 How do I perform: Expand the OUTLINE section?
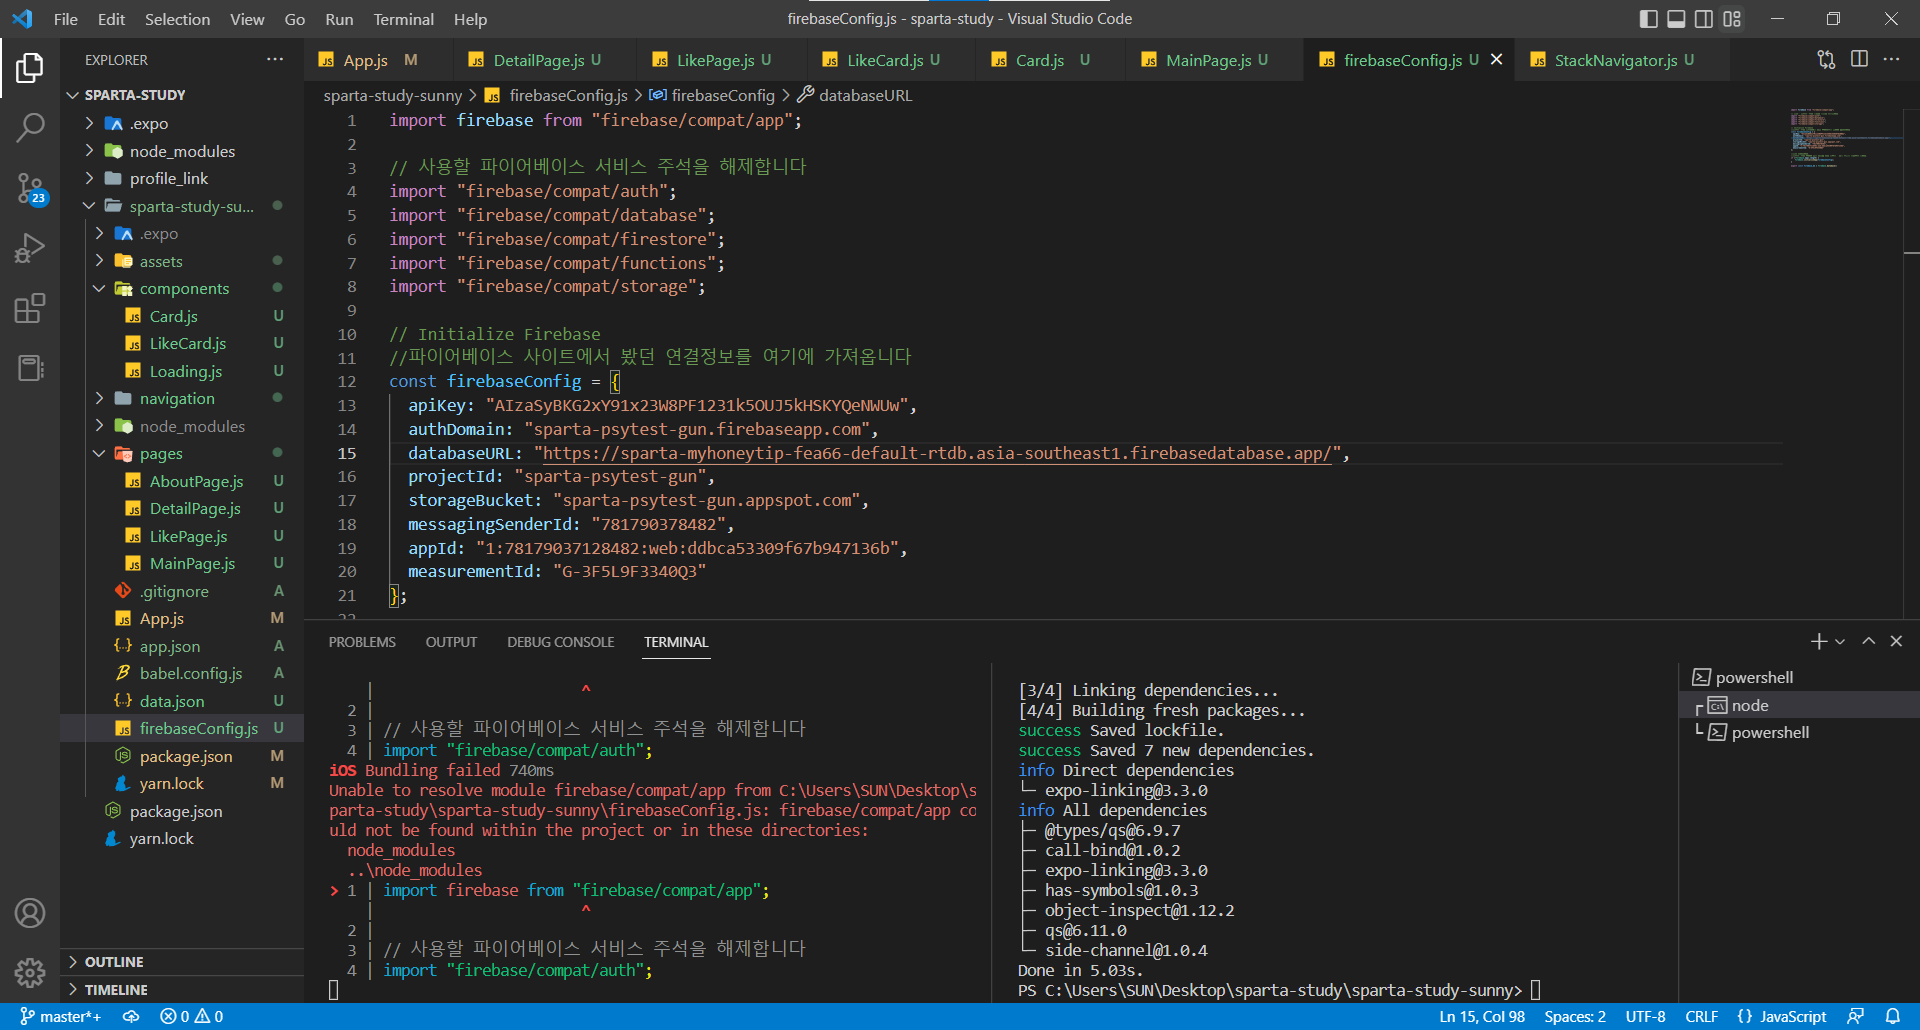click(x=182, y=962)
